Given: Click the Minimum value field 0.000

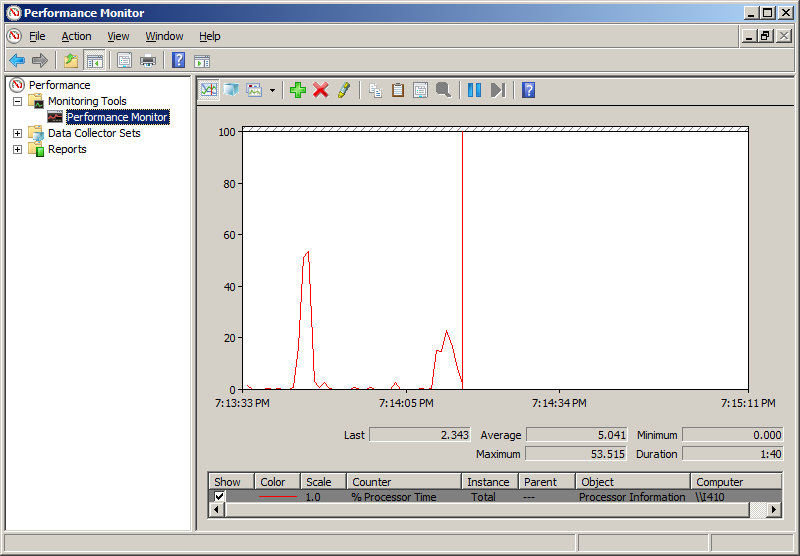Looking at the screenshot, I should pyautogui.click(x=733, y=435).
